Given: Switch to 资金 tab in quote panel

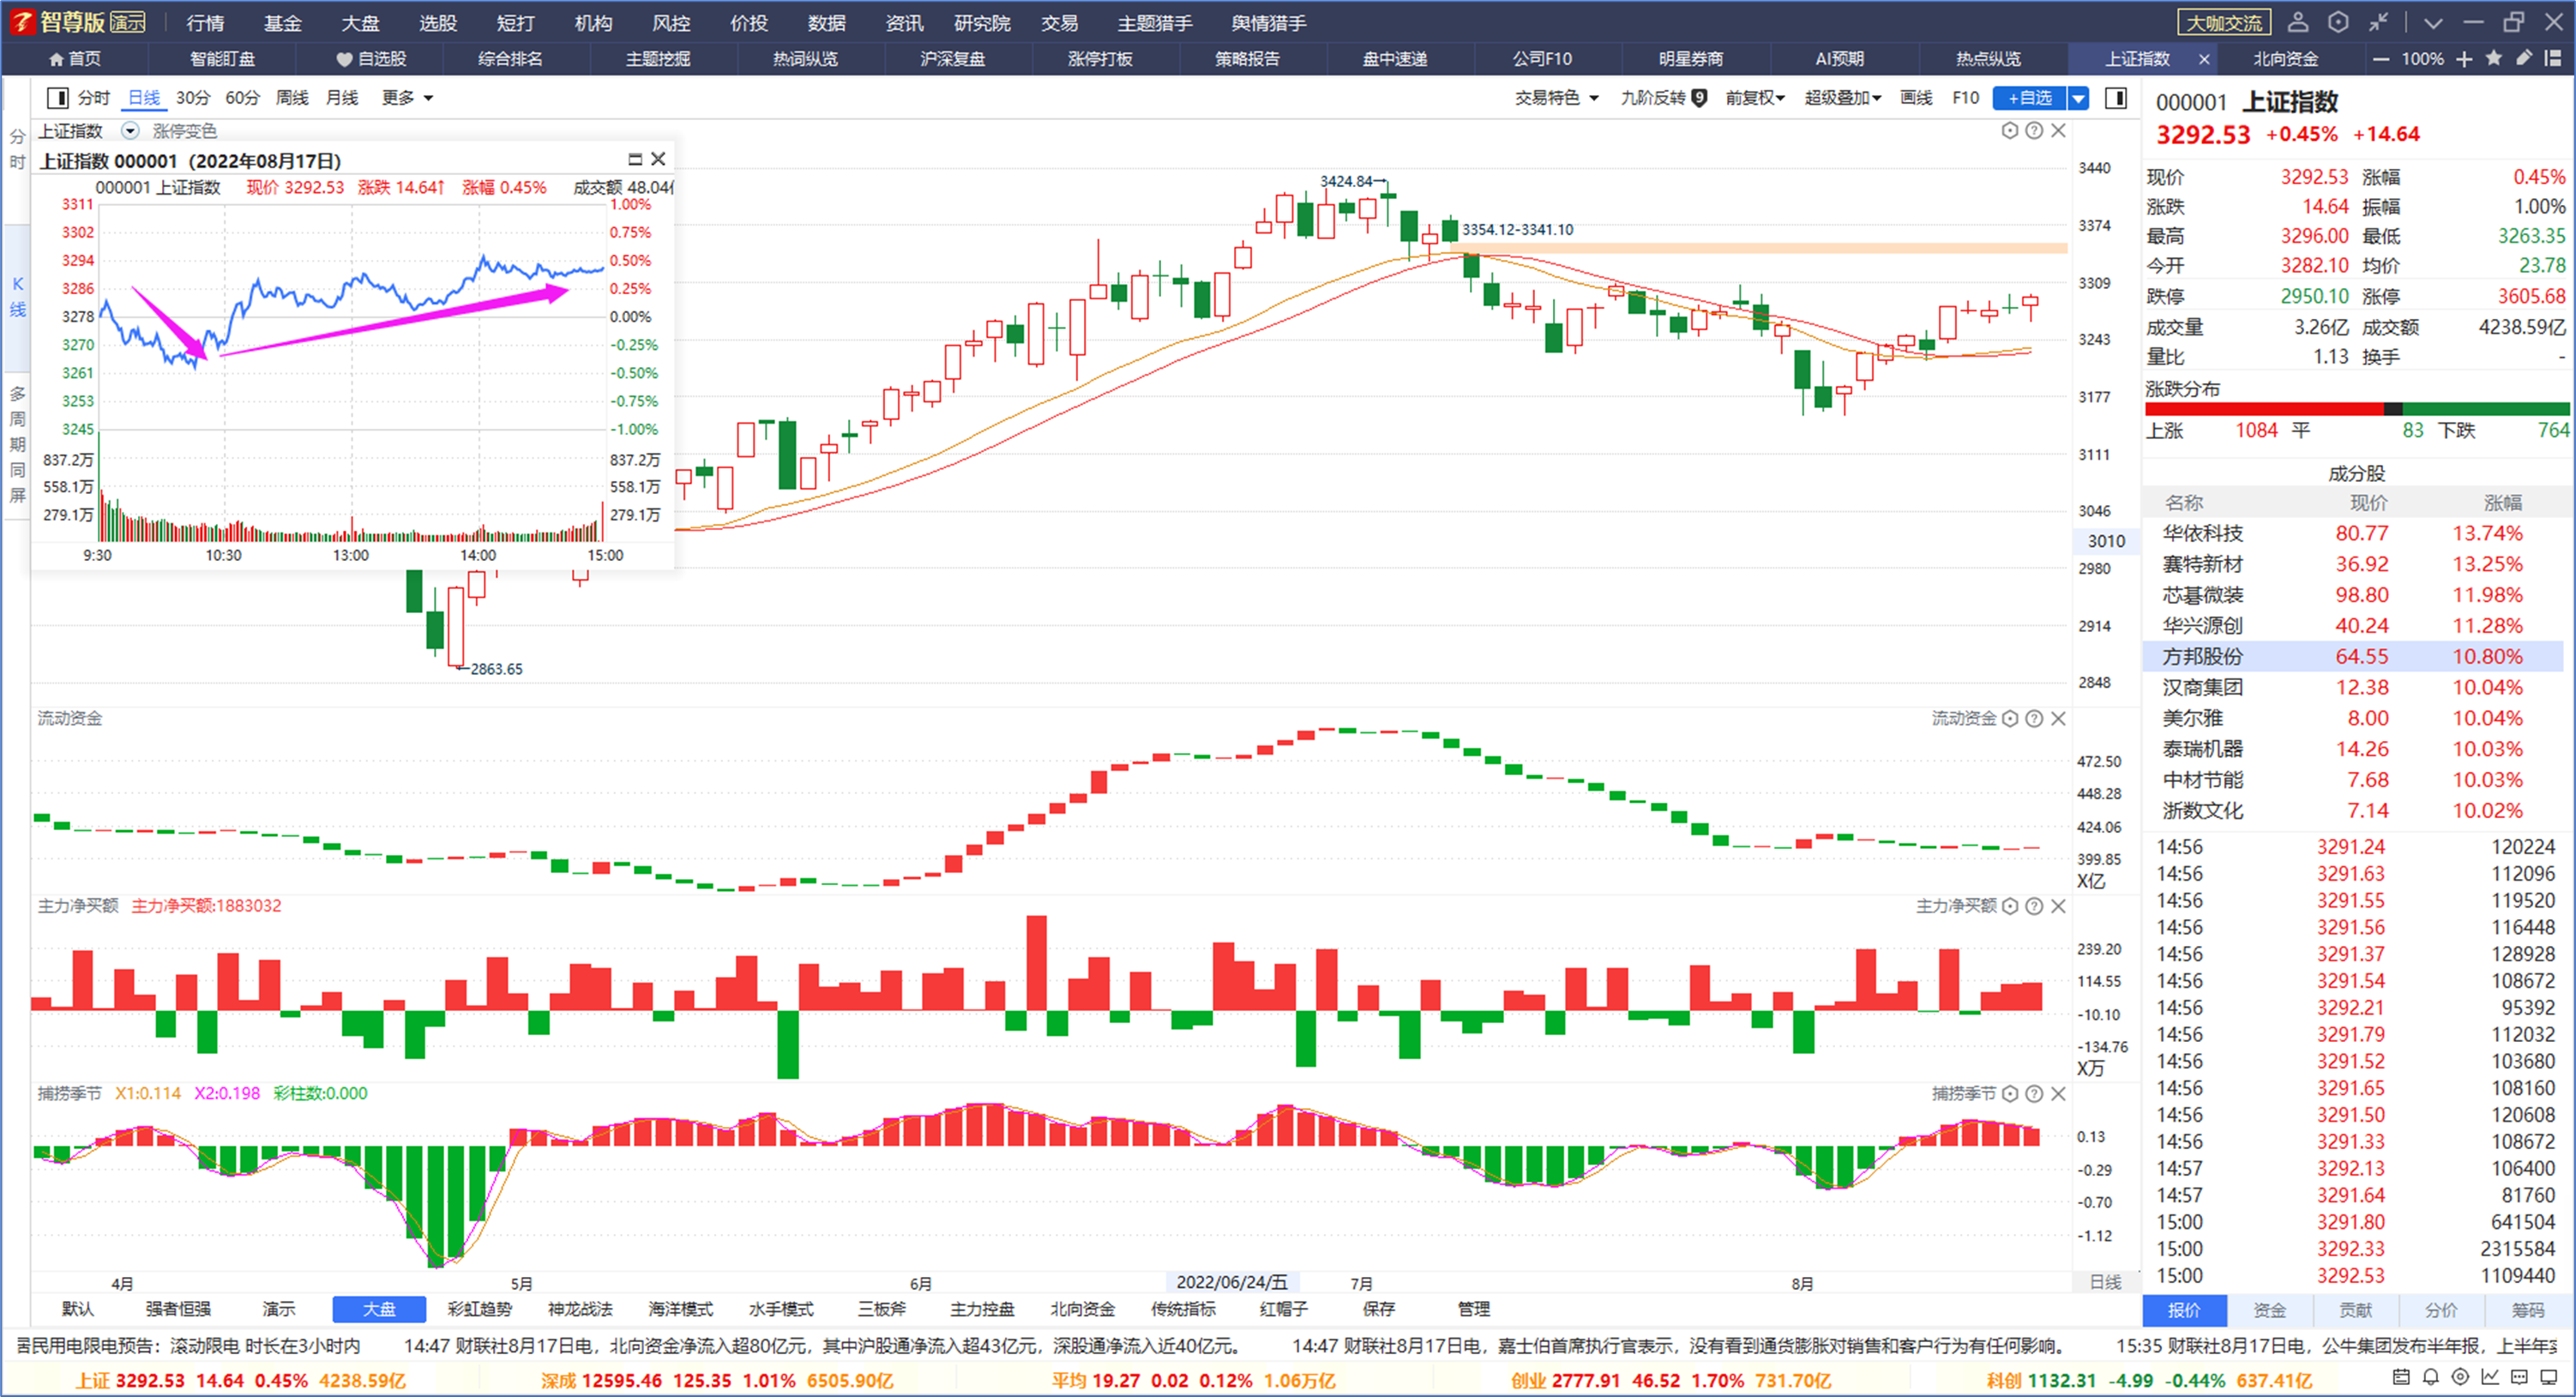Looking at the screenshot, I should [2269, 1310].
